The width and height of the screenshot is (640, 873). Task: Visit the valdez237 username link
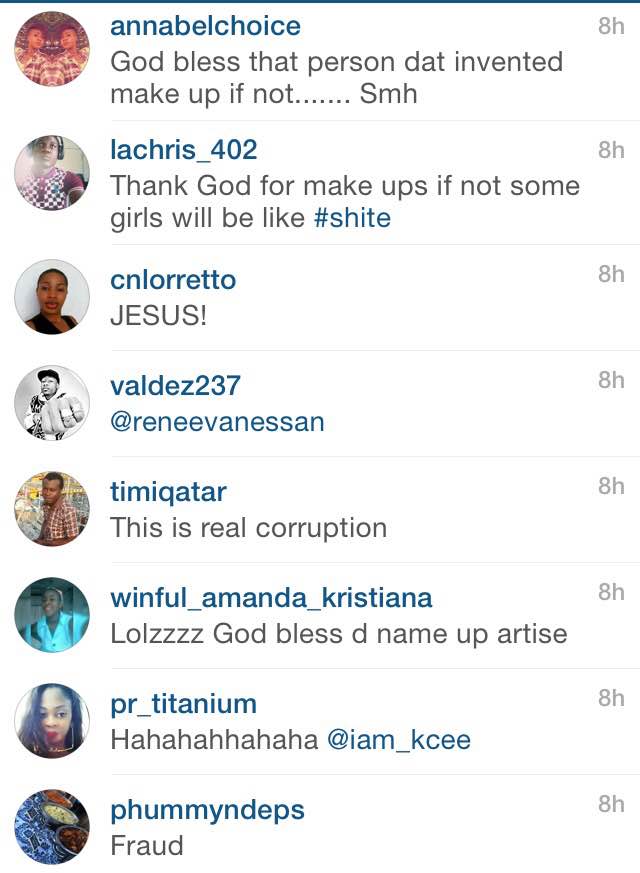[x=175, y=385]
